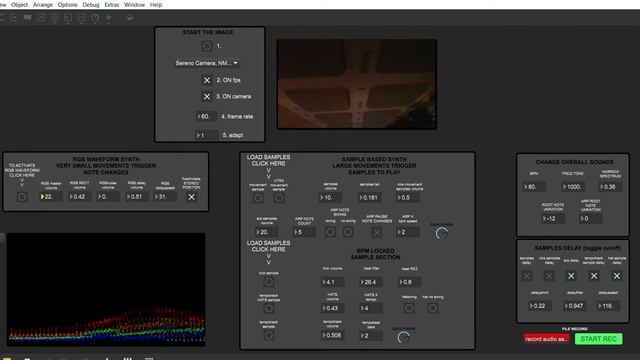Click the bang button labeled 1. in Start The Image
The width and height of the screenshot is (640, 360).
207,46
